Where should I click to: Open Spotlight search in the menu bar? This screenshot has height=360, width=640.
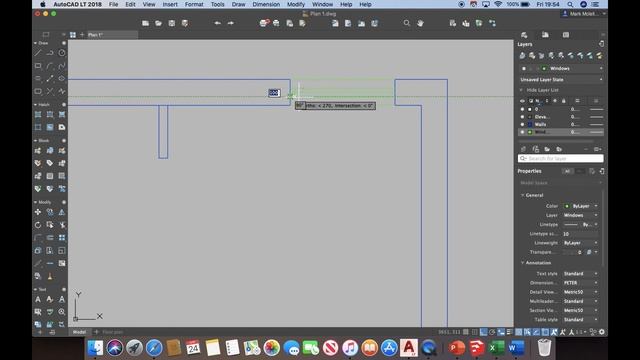pos(570,4)
